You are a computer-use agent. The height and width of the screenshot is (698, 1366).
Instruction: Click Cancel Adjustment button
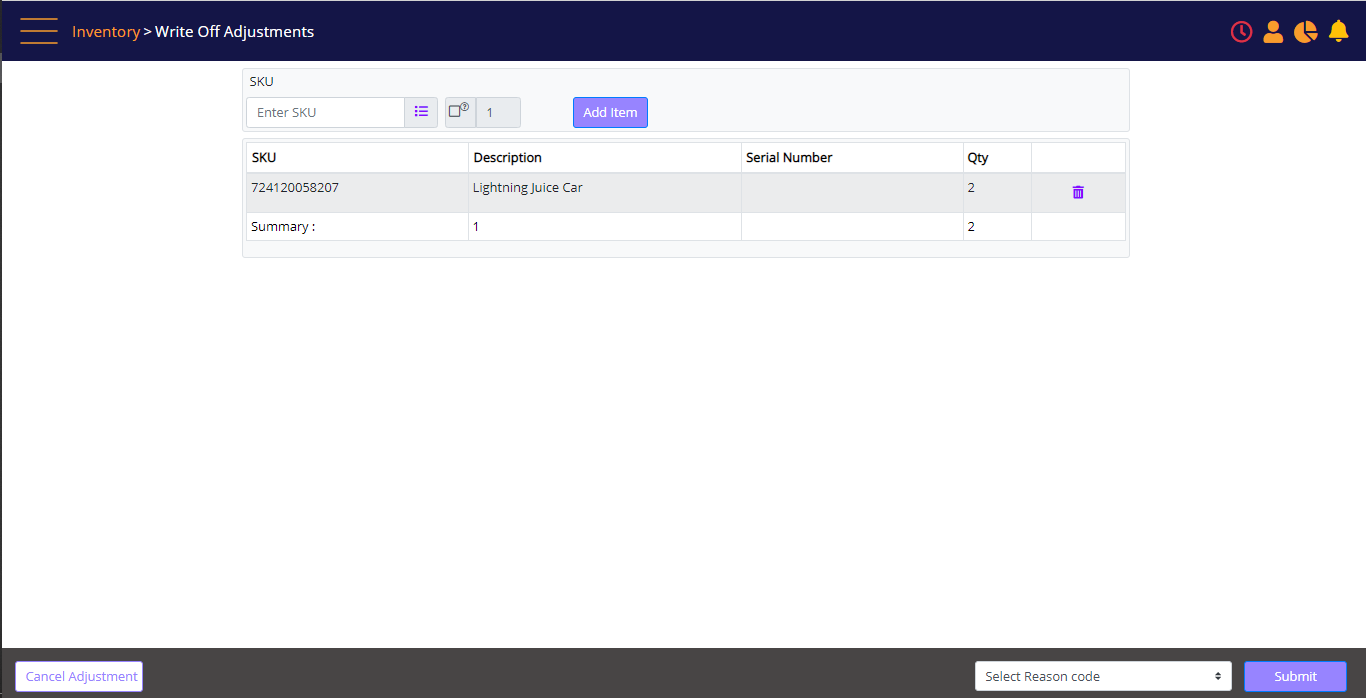tap(79, 676)
